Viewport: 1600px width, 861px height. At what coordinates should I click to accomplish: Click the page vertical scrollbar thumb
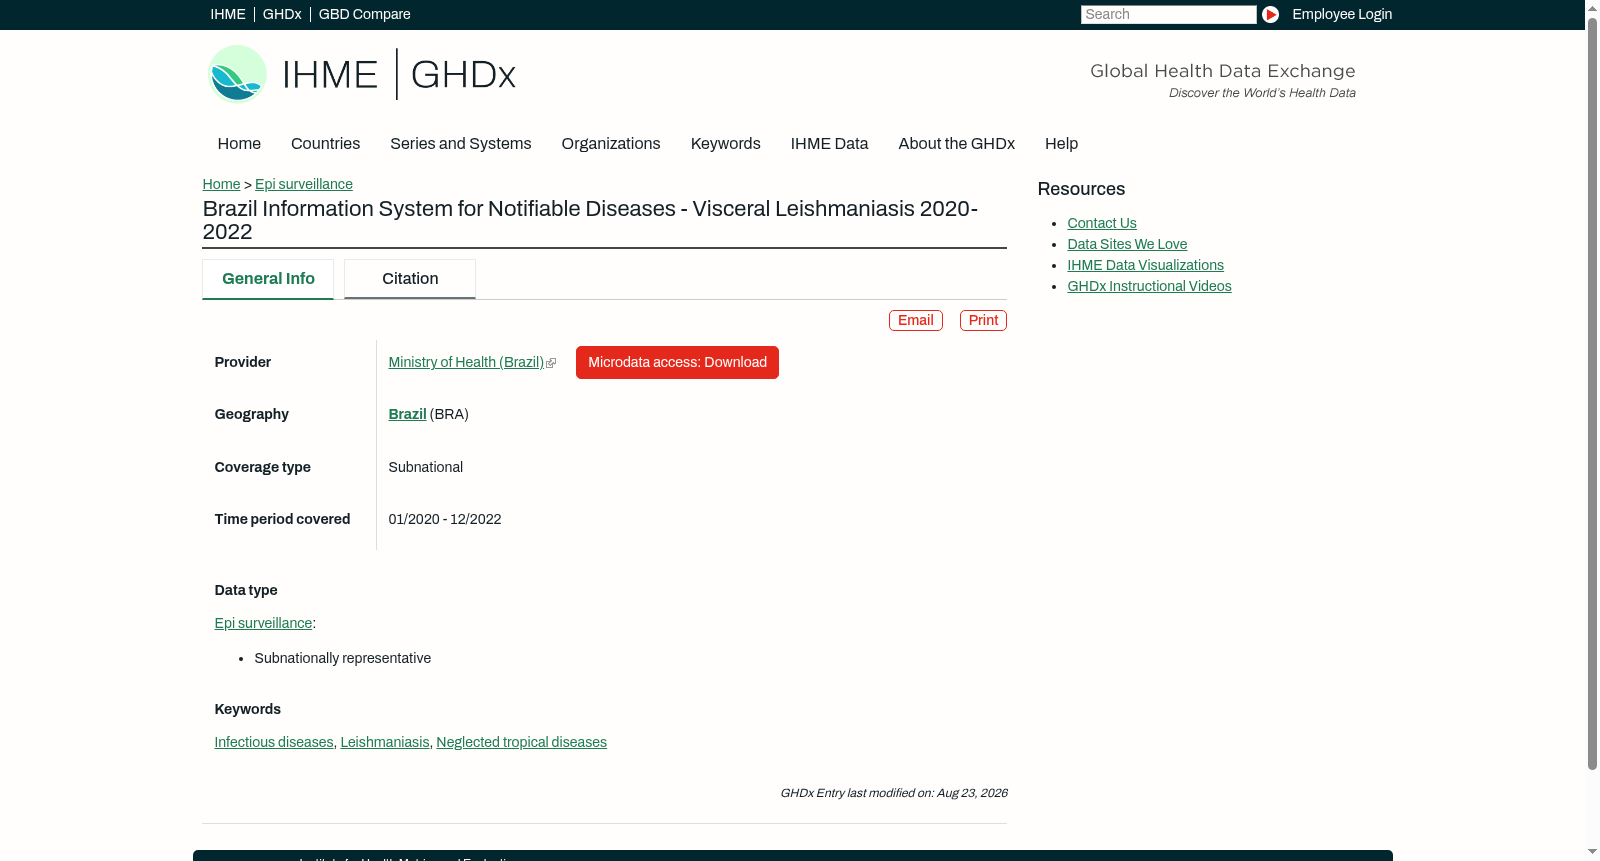1592,393
